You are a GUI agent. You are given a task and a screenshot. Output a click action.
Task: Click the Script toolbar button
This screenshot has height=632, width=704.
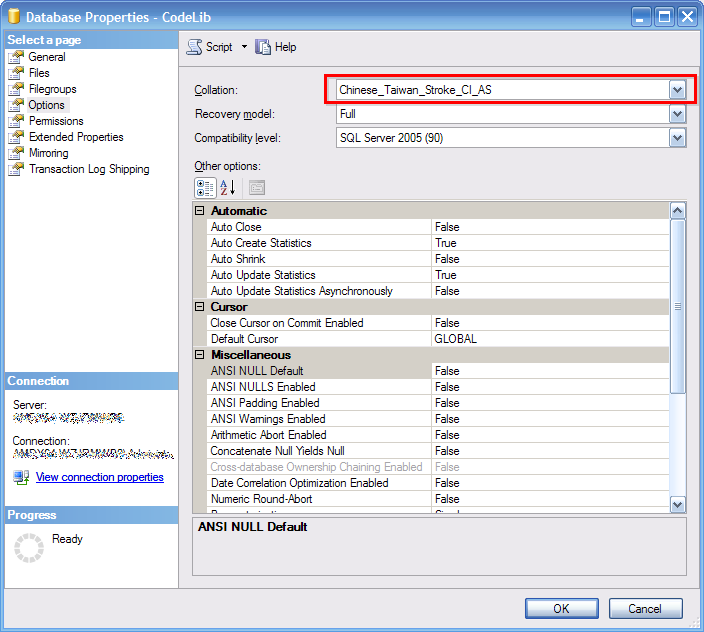tap(210, 47)
